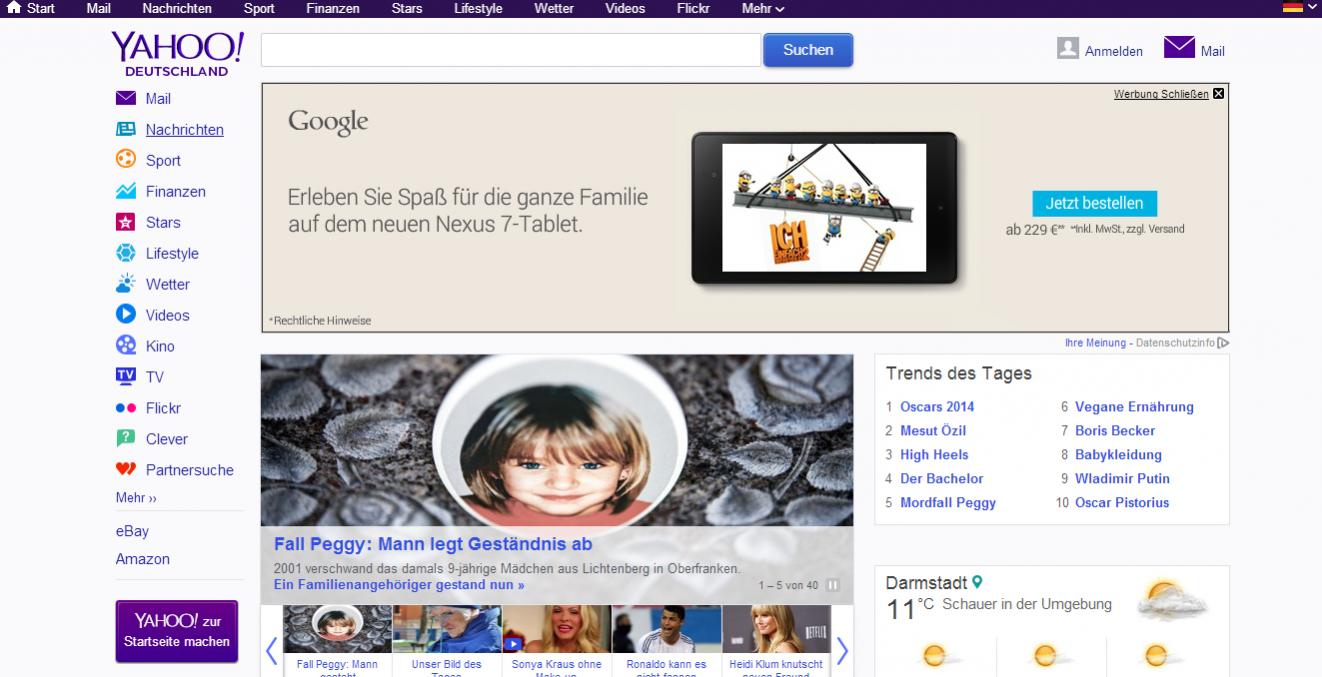Open the Wladimir Putin trend
This screenshot has width=1322, height=677.
[x=1122, y=478]
